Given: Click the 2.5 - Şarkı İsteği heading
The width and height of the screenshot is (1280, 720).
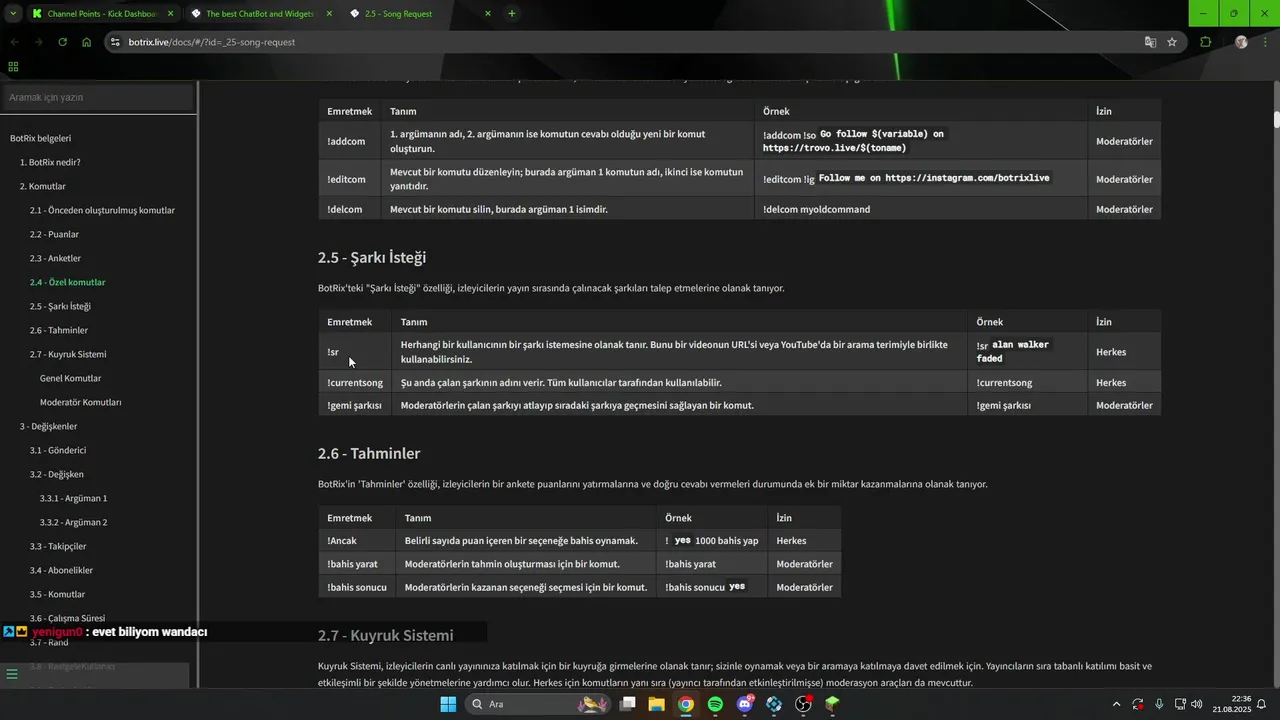Looking at the screenshot, I should pos(372,257).
